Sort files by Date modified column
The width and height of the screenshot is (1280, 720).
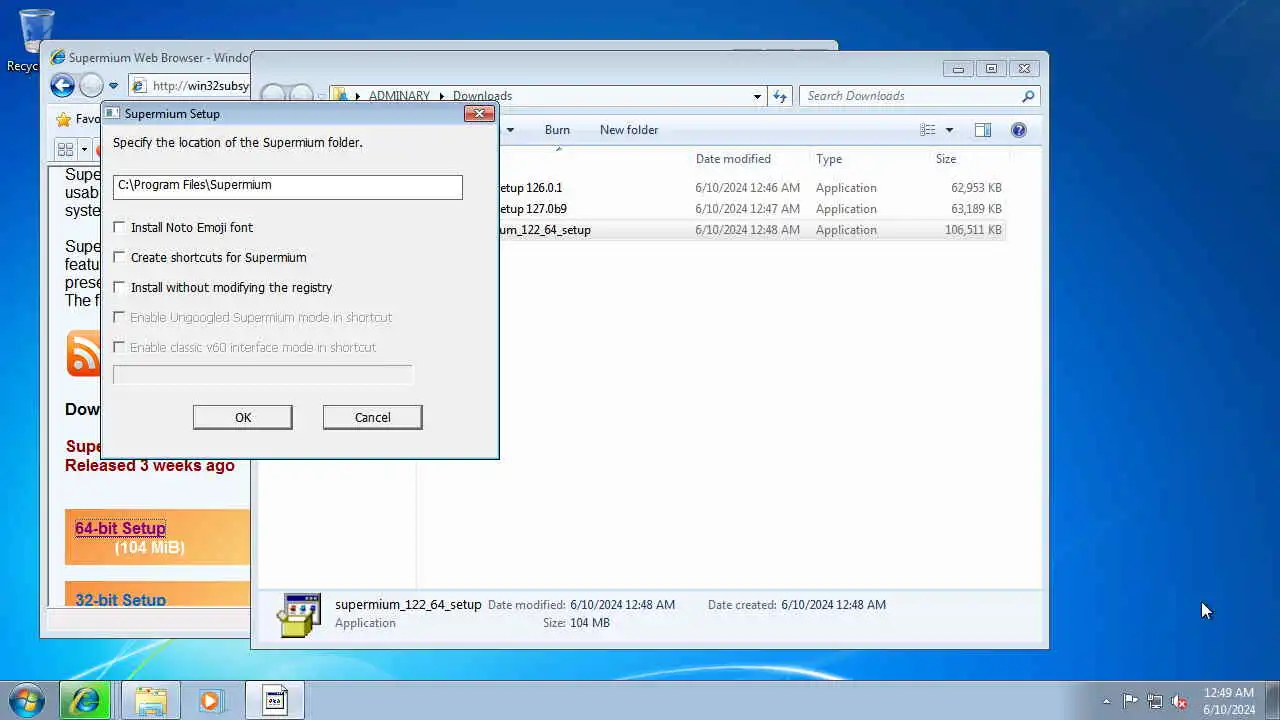733,159
